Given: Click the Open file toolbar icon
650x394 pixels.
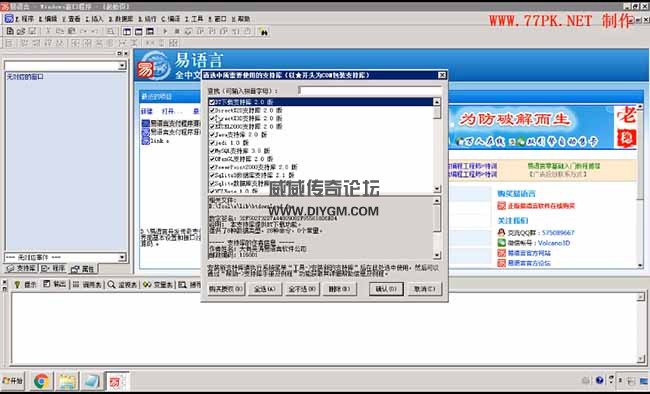Looking at the screenshot, I should tap(21, 31).
